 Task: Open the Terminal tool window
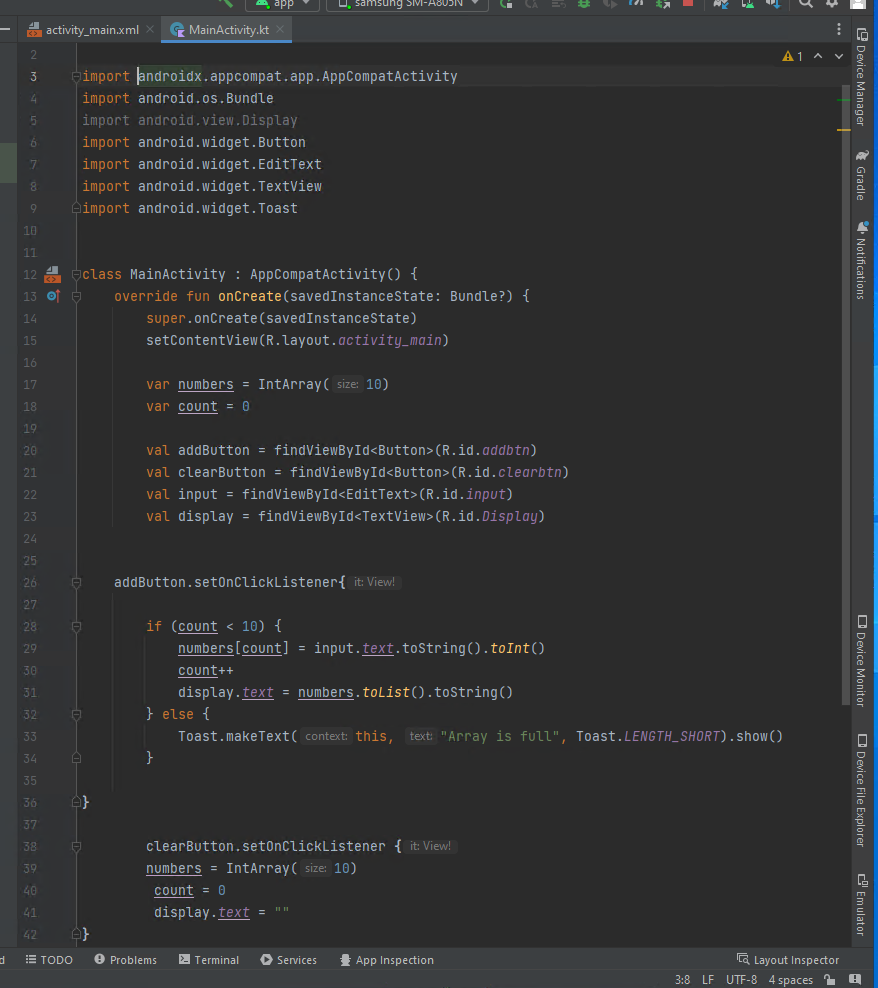point(209,959)
